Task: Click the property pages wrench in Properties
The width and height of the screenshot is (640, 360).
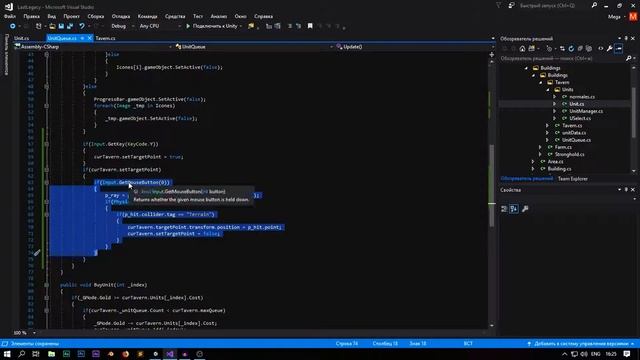Action: click(525, 209)
